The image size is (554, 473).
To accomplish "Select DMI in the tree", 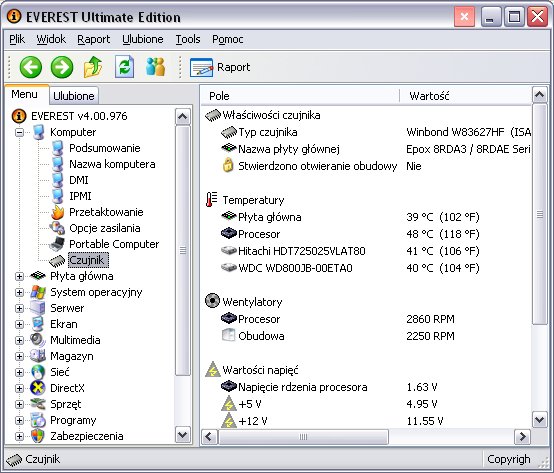I will [x=78, y=180].
